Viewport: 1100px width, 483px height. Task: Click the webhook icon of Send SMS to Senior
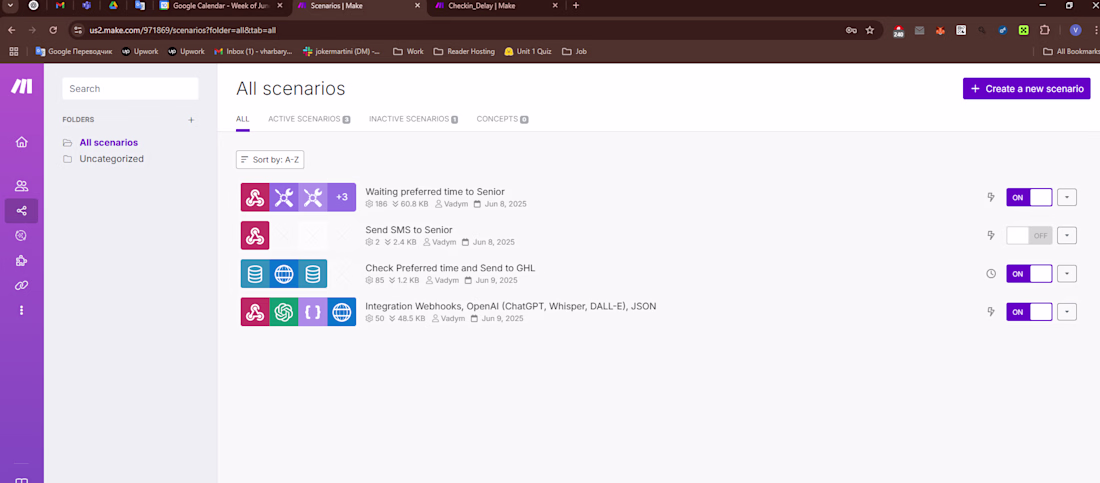[x=255, y=235]
